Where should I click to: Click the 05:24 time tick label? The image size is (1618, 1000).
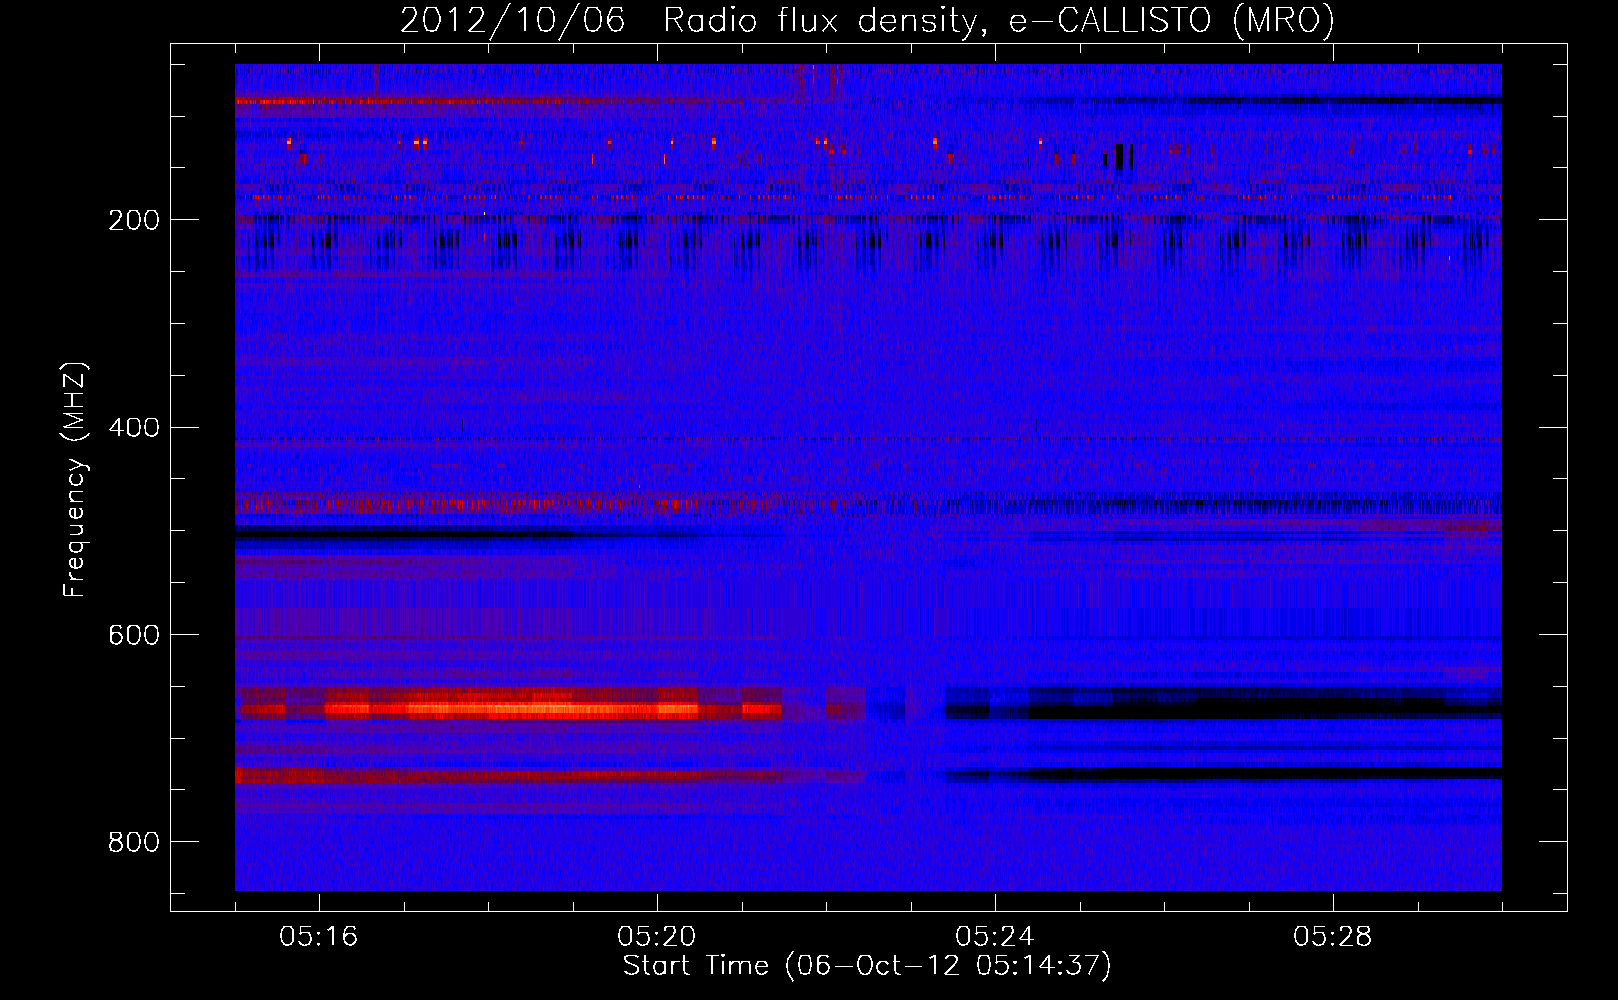[x=994, y=936]
